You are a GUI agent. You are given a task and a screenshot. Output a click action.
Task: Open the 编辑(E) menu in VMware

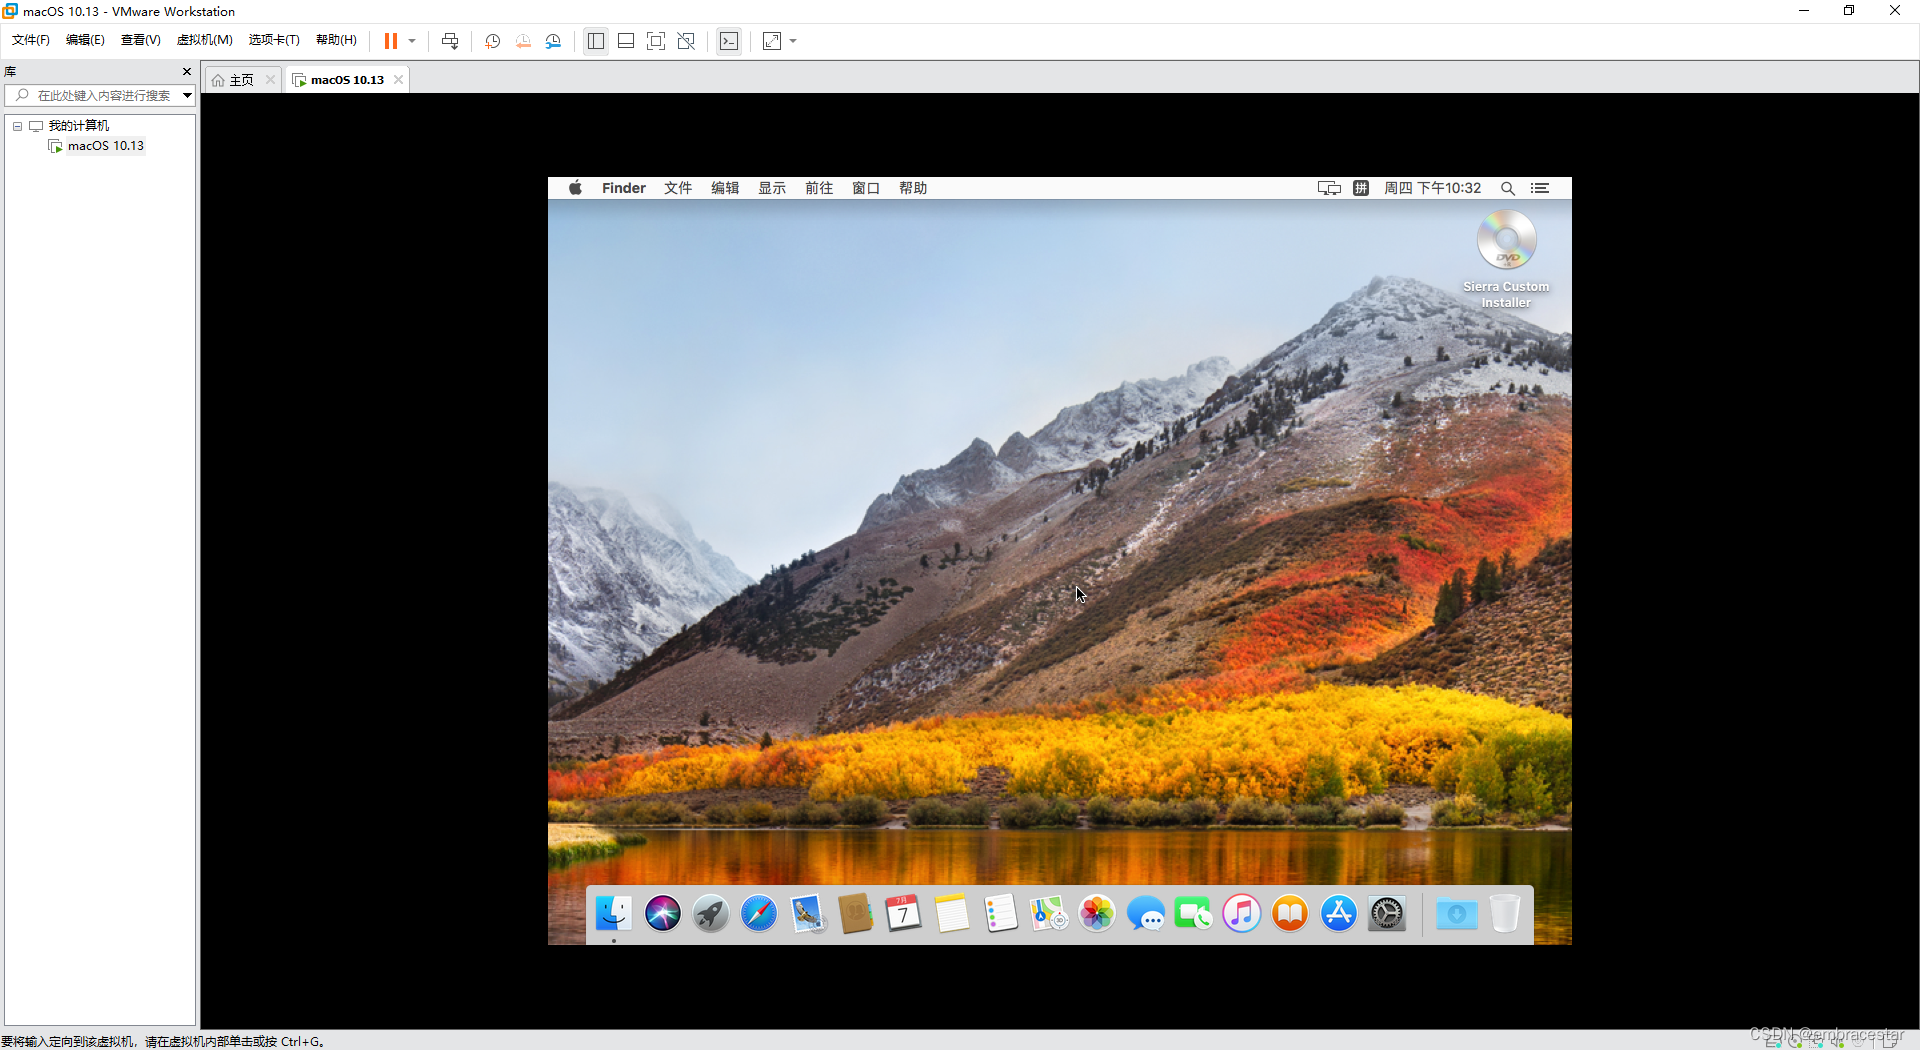(x=85, y=40)
